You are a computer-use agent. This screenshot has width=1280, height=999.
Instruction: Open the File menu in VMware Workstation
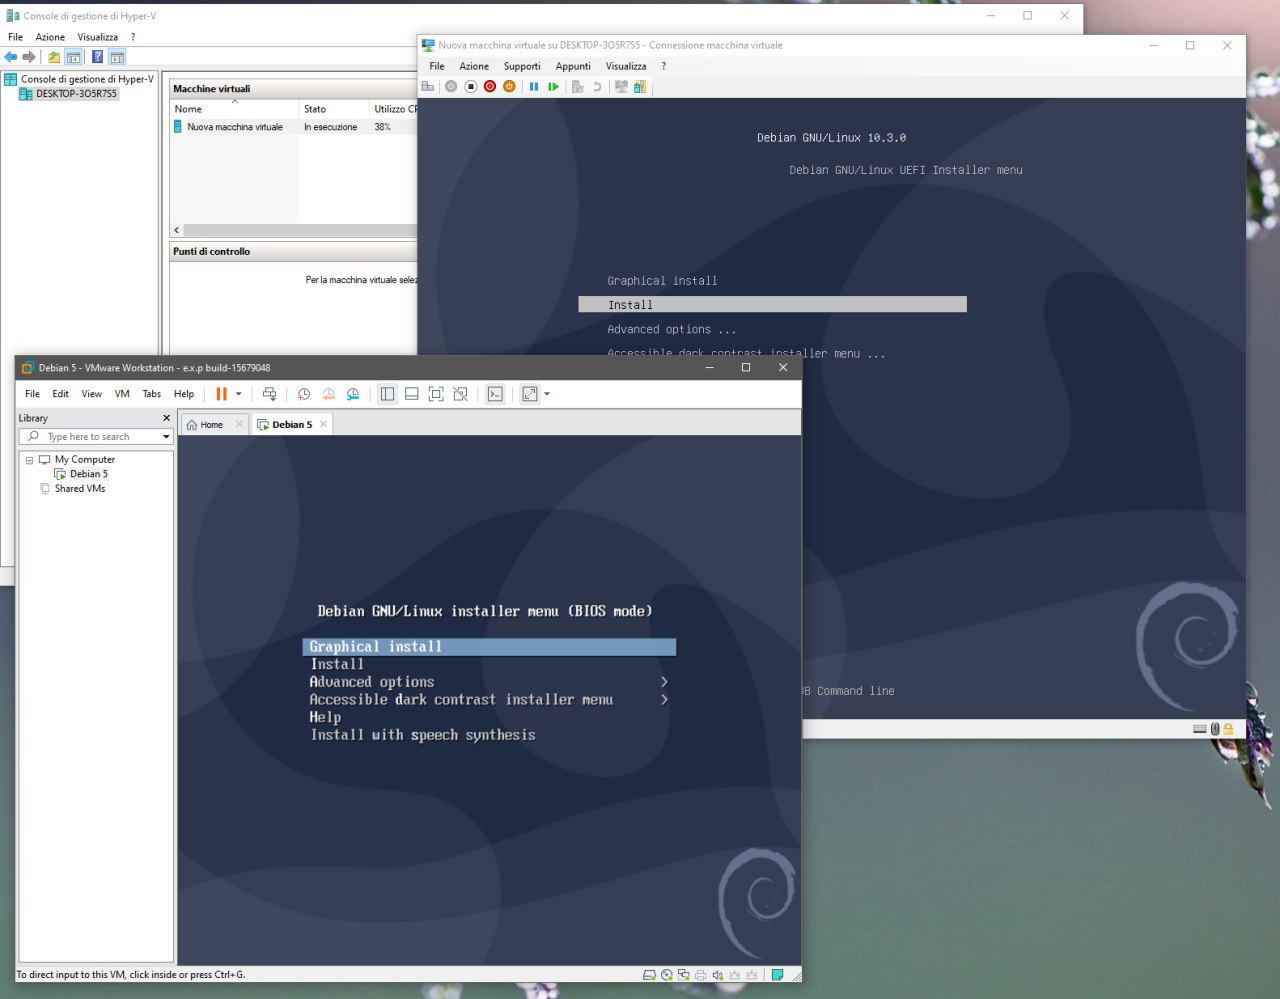(32, 394)
